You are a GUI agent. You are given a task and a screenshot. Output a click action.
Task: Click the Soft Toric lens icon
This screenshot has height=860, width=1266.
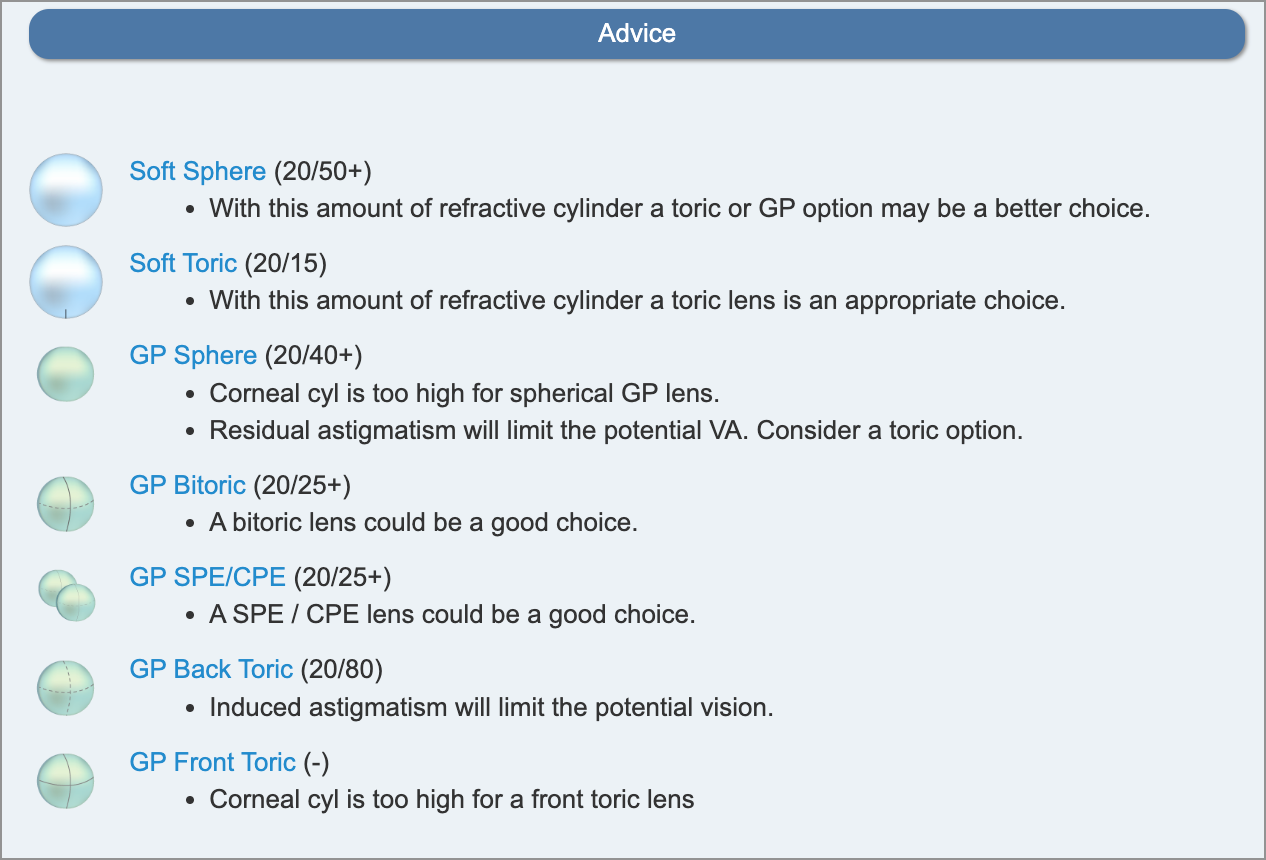pyautogui.click(x=66, y=282)
